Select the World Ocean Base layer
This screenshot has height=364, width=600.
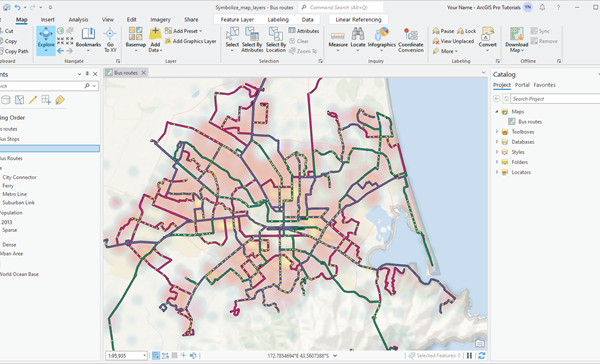coord(19,274)
